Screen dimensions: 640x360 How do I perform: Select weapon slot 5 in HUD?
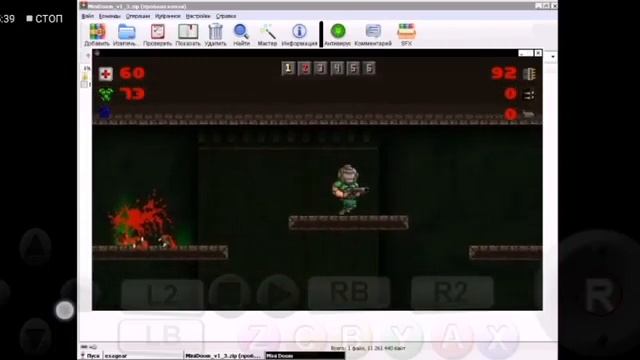(x=353, y=68)
